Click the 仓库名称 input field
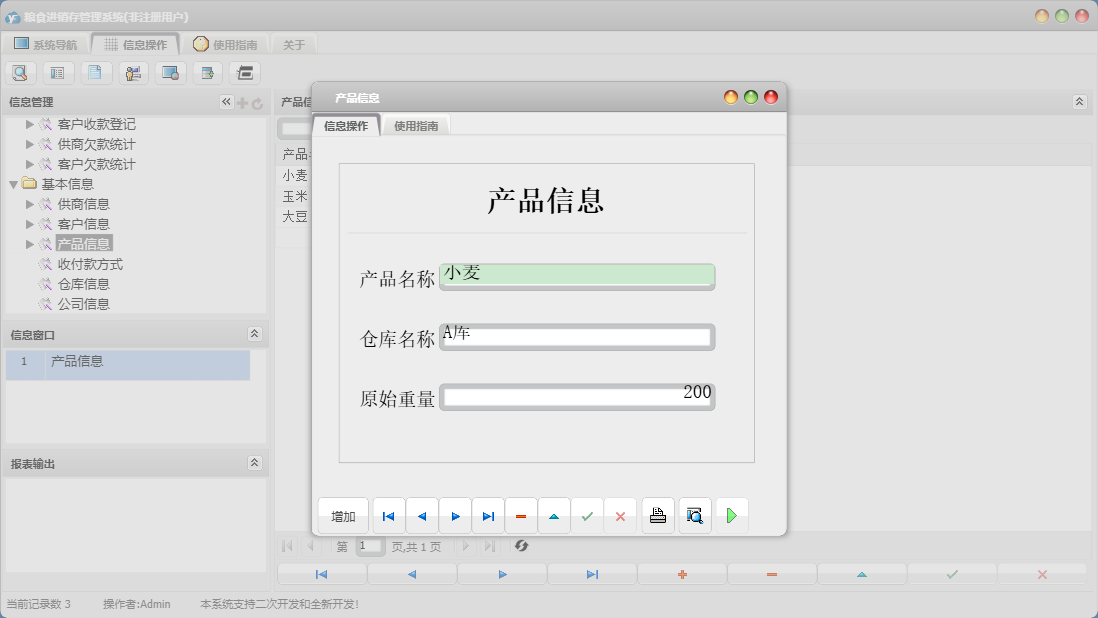Image resolution: width=1098 pixels, height=618 pixels. (x=578, y=336)
